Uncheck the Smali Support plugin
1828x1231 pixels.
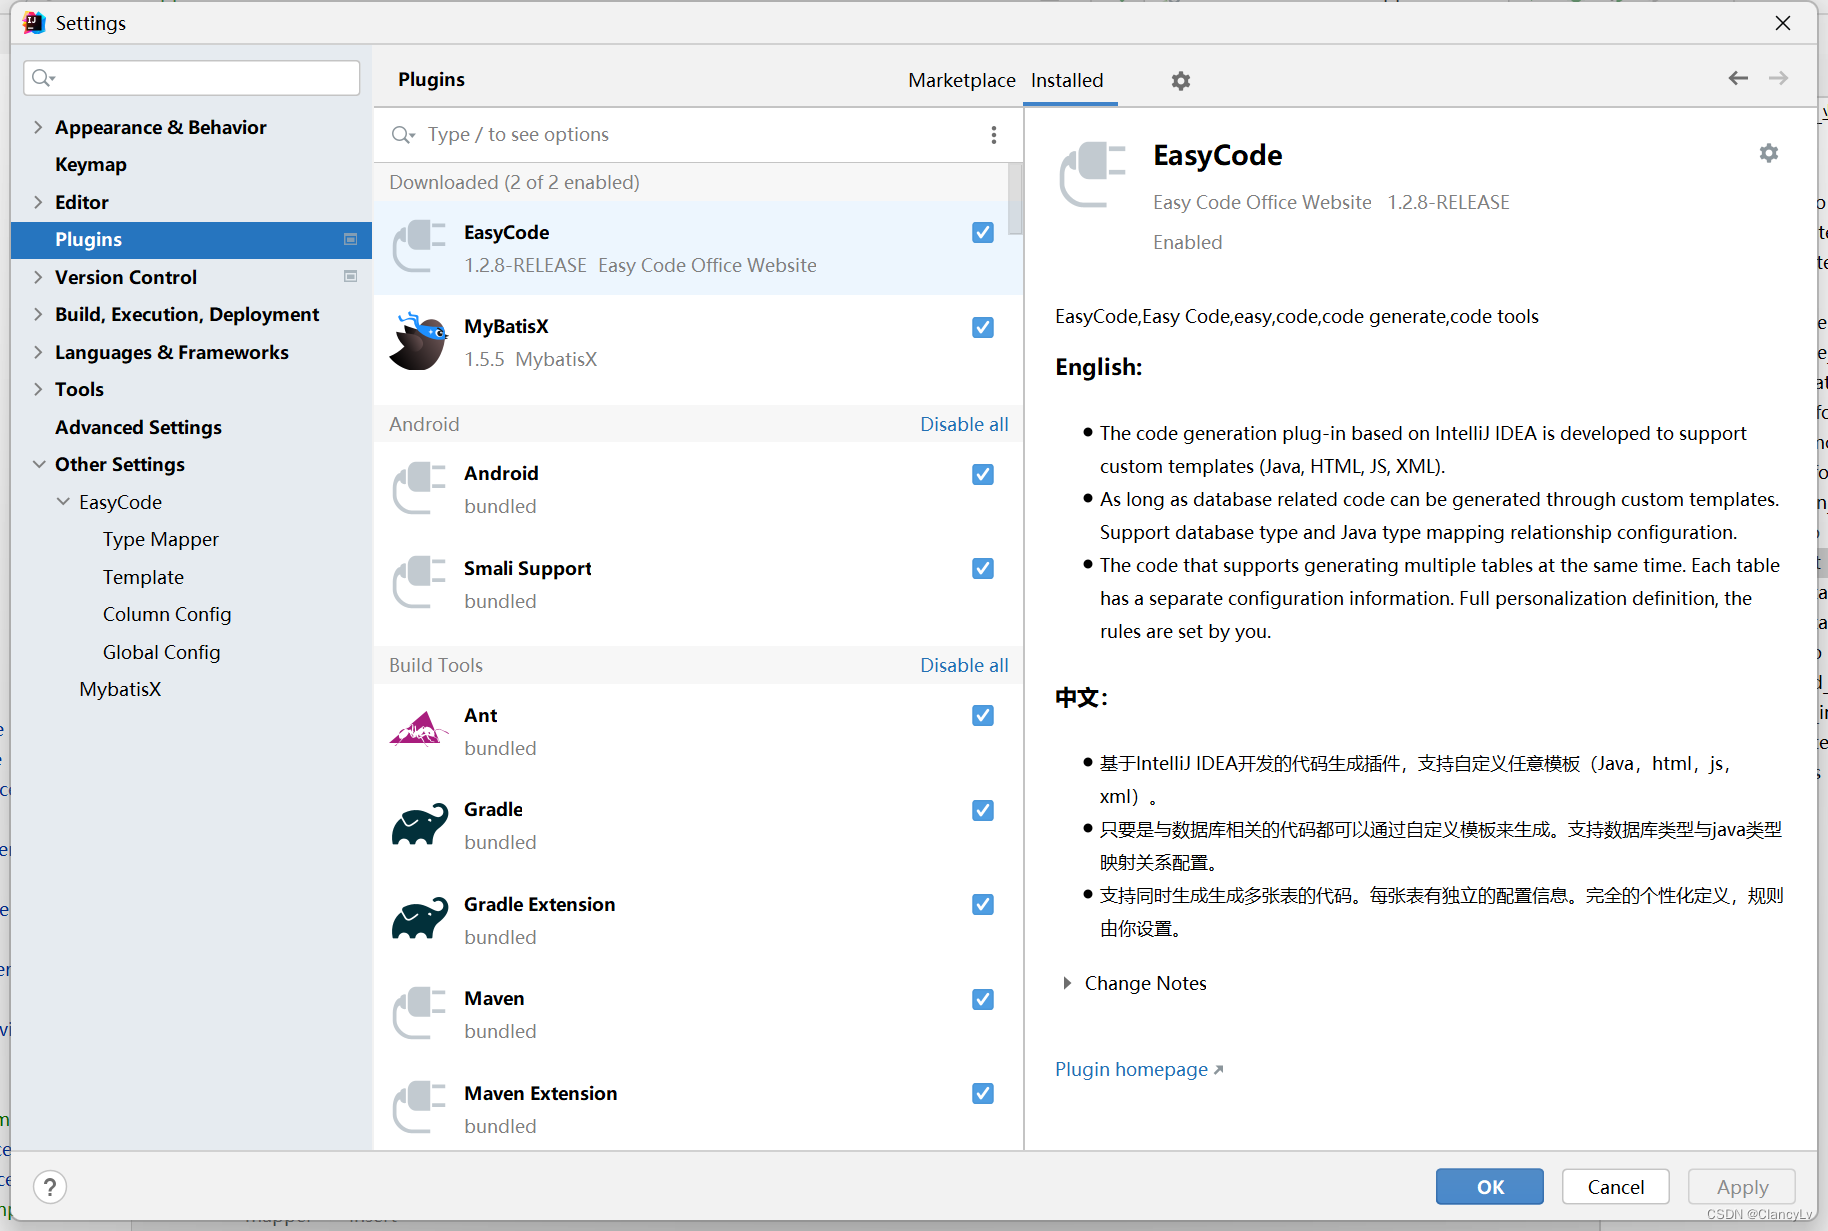[983, 568]
